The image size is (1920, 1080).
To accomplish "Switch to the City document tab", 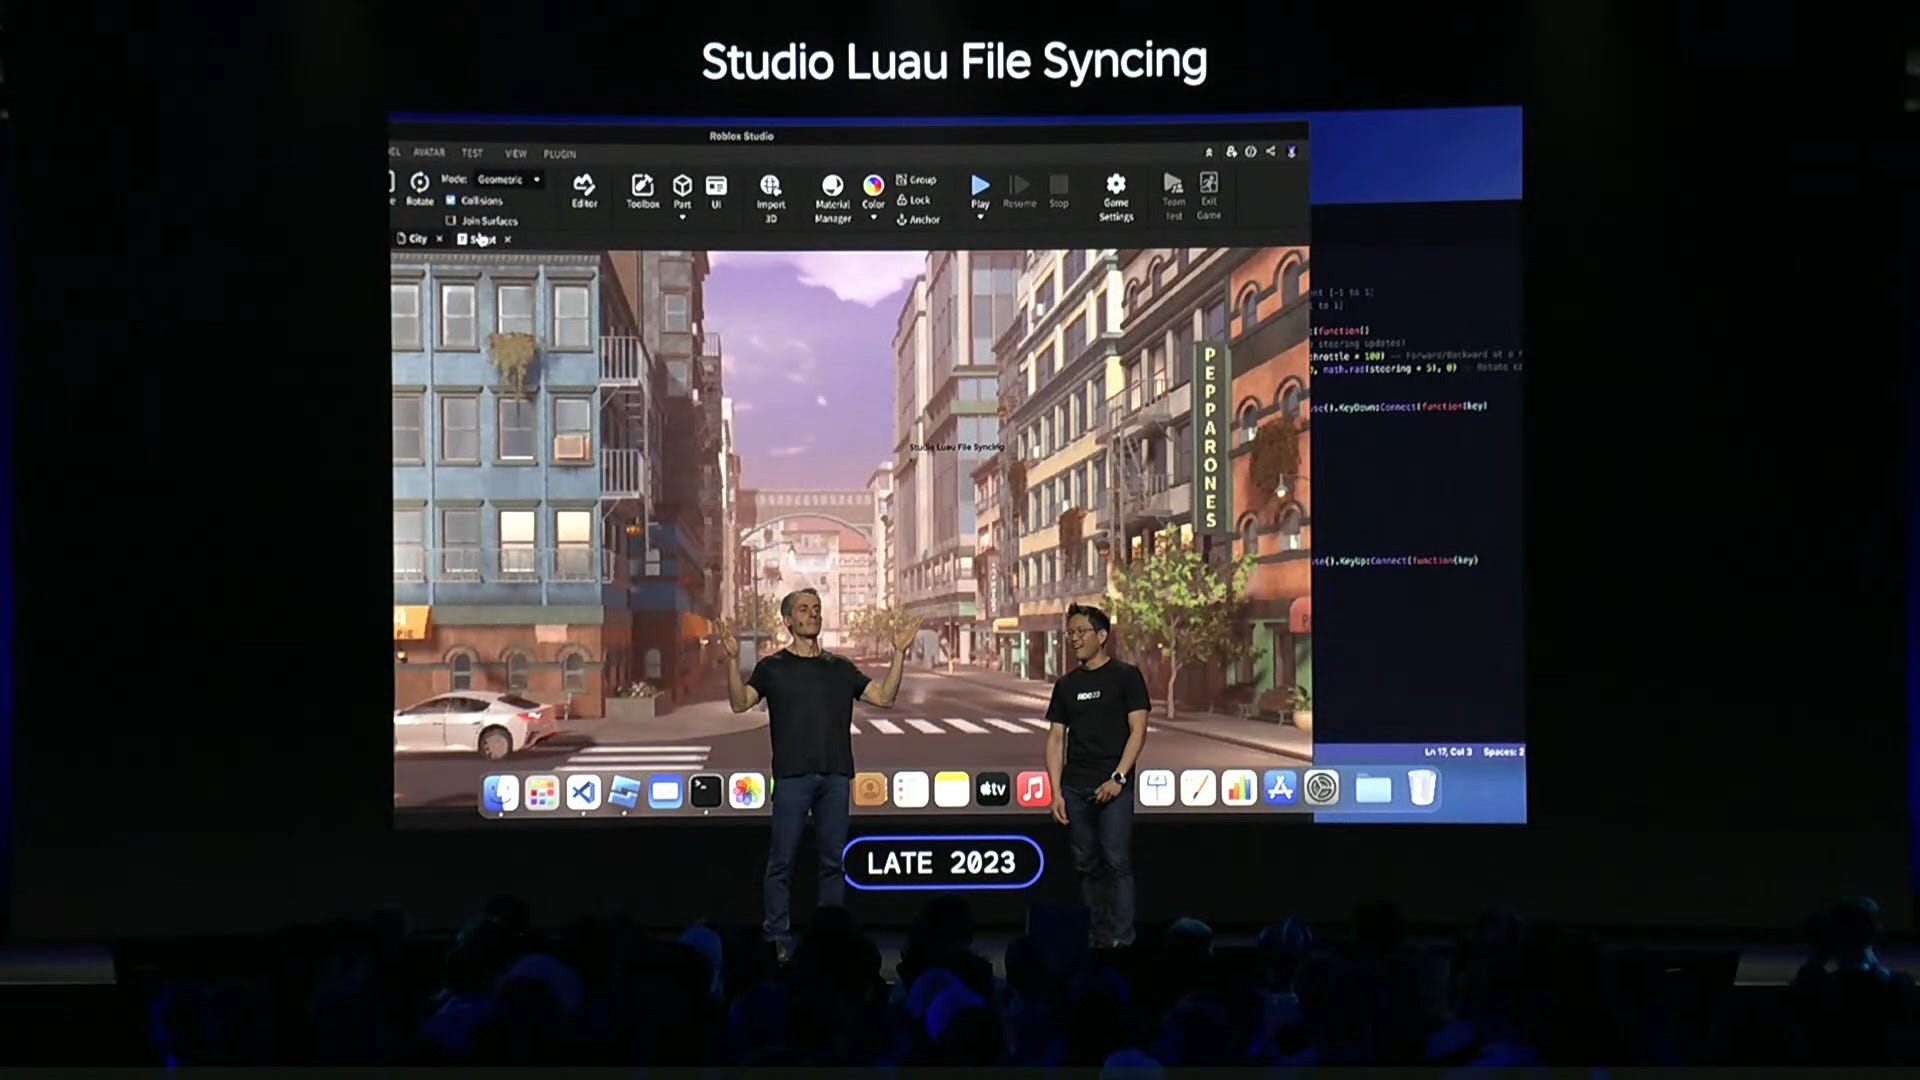I will point(413,239).
